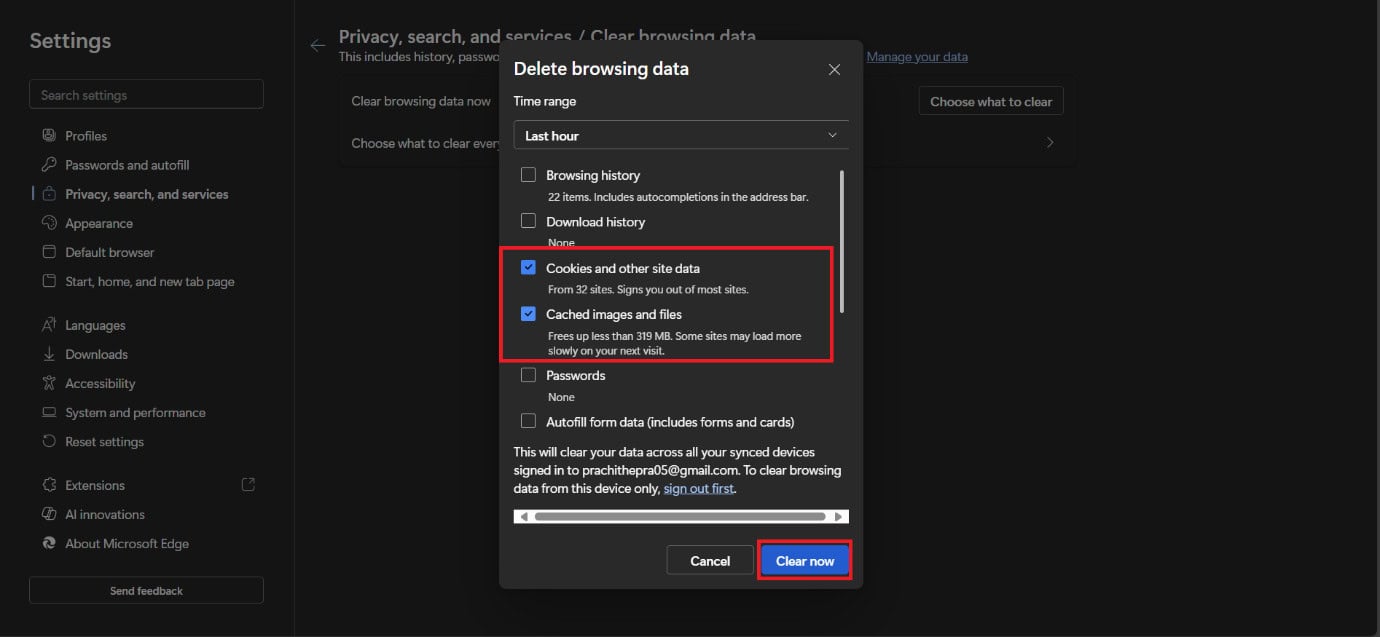Screen dimensions: 1380x637
Task: Select Reset settings in the sidebar
Action: click(104, 441)
